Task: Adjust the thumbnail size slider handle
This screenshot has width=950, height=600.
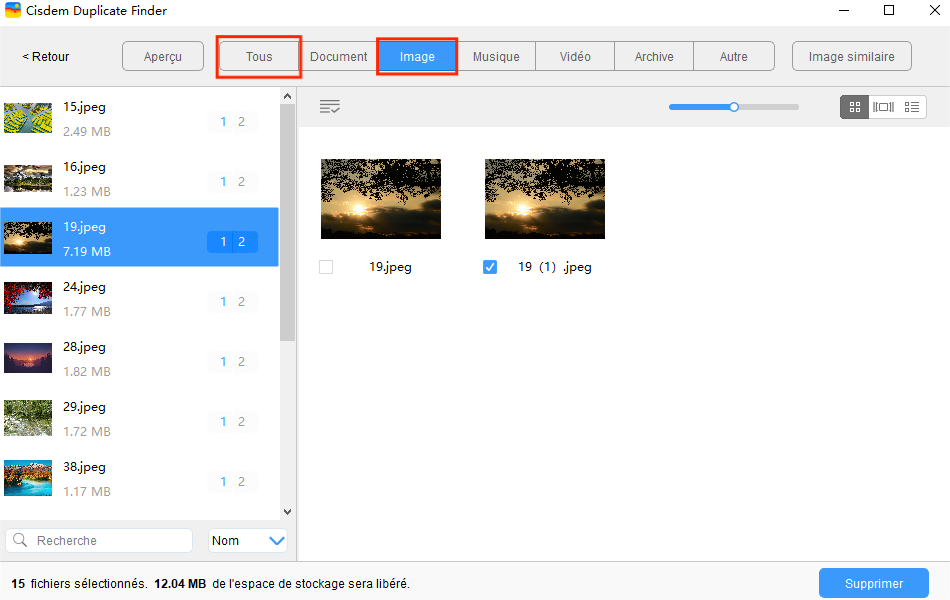Action: [734, 107]
